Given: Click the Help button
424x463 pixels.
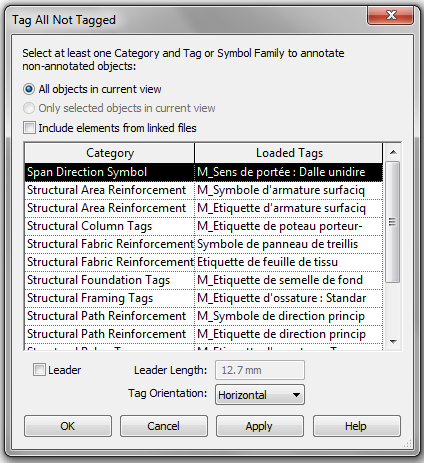Looking at the screenshot, I should (356, 426).
